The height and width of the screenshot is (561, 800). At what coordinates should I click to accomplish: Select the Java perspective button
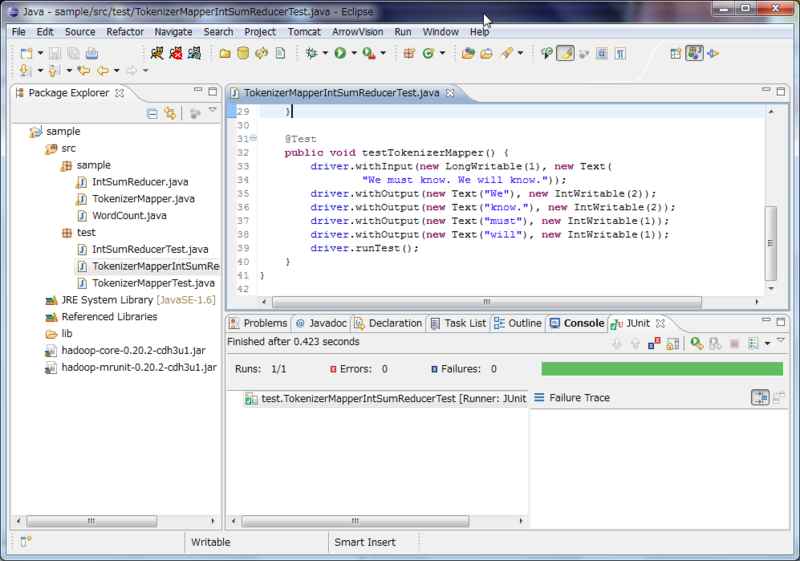694,53
